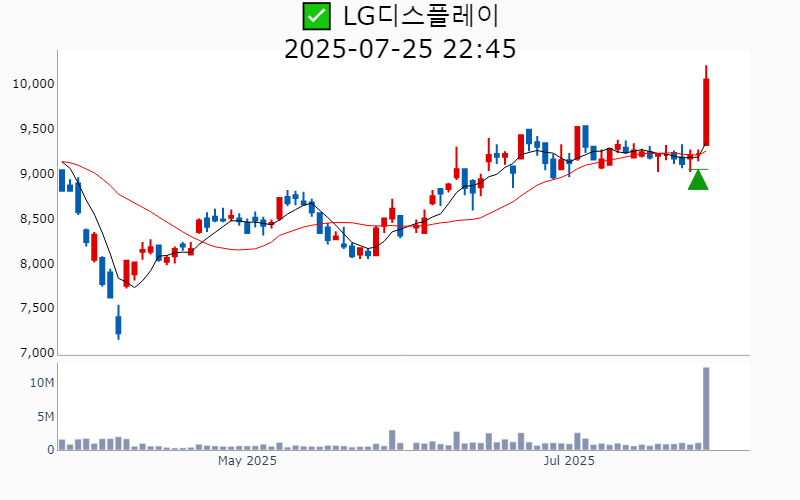Click the 8,500 price axis label
Viewport: 800px width, 500px height.
[37, 219]
